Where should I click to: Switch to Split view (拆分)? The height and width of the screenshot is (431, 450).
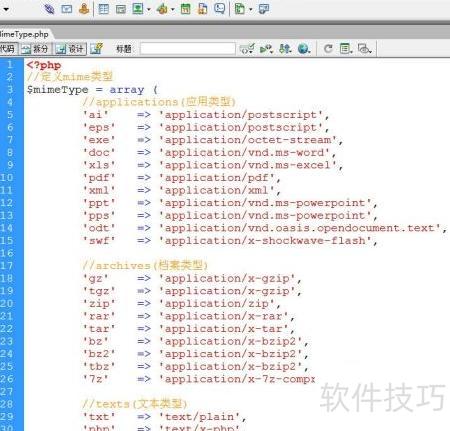click(35, 49)
